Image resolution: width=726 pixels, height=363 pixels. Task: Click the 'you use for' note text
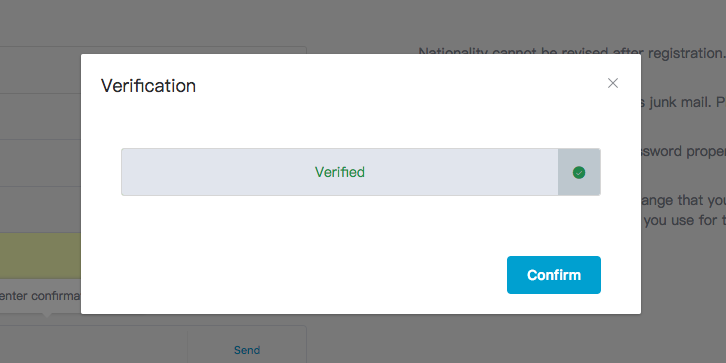coord(685,220)
